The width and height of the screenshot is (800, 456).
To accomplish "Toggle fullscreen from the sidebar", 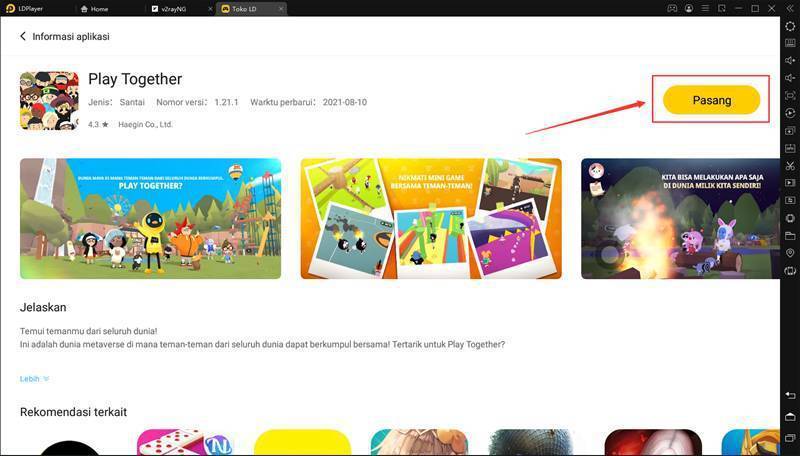I will [790, 95].
